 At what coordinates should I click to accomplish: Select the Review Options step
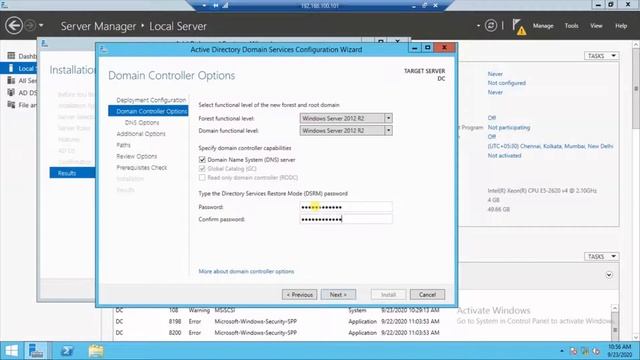tap(136, 156)
